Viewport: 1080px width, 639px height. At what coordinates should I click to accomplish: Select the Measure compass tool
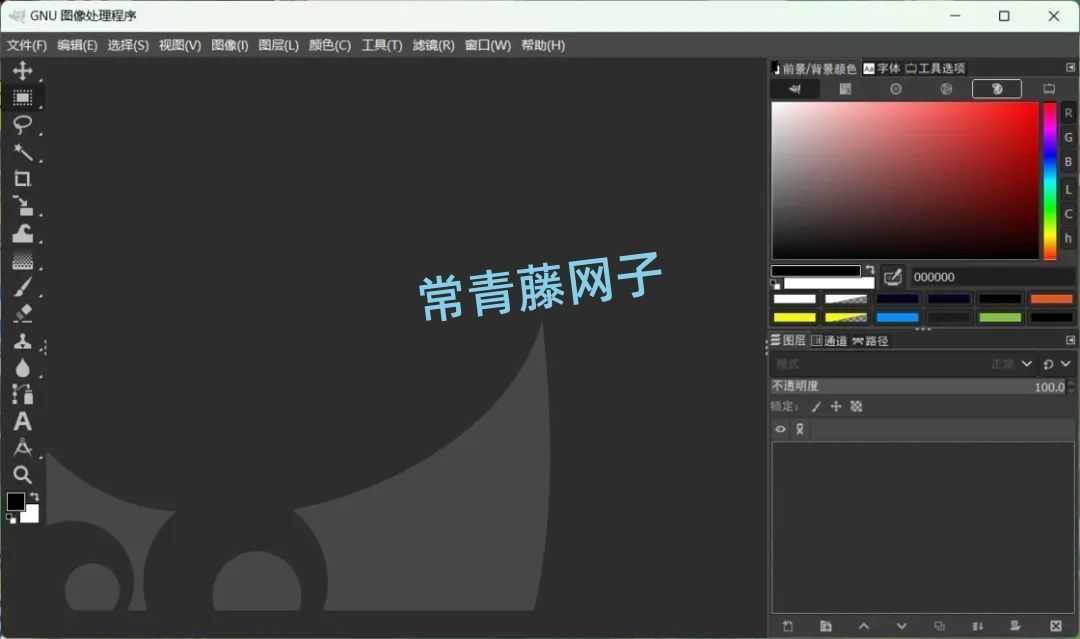22,448
